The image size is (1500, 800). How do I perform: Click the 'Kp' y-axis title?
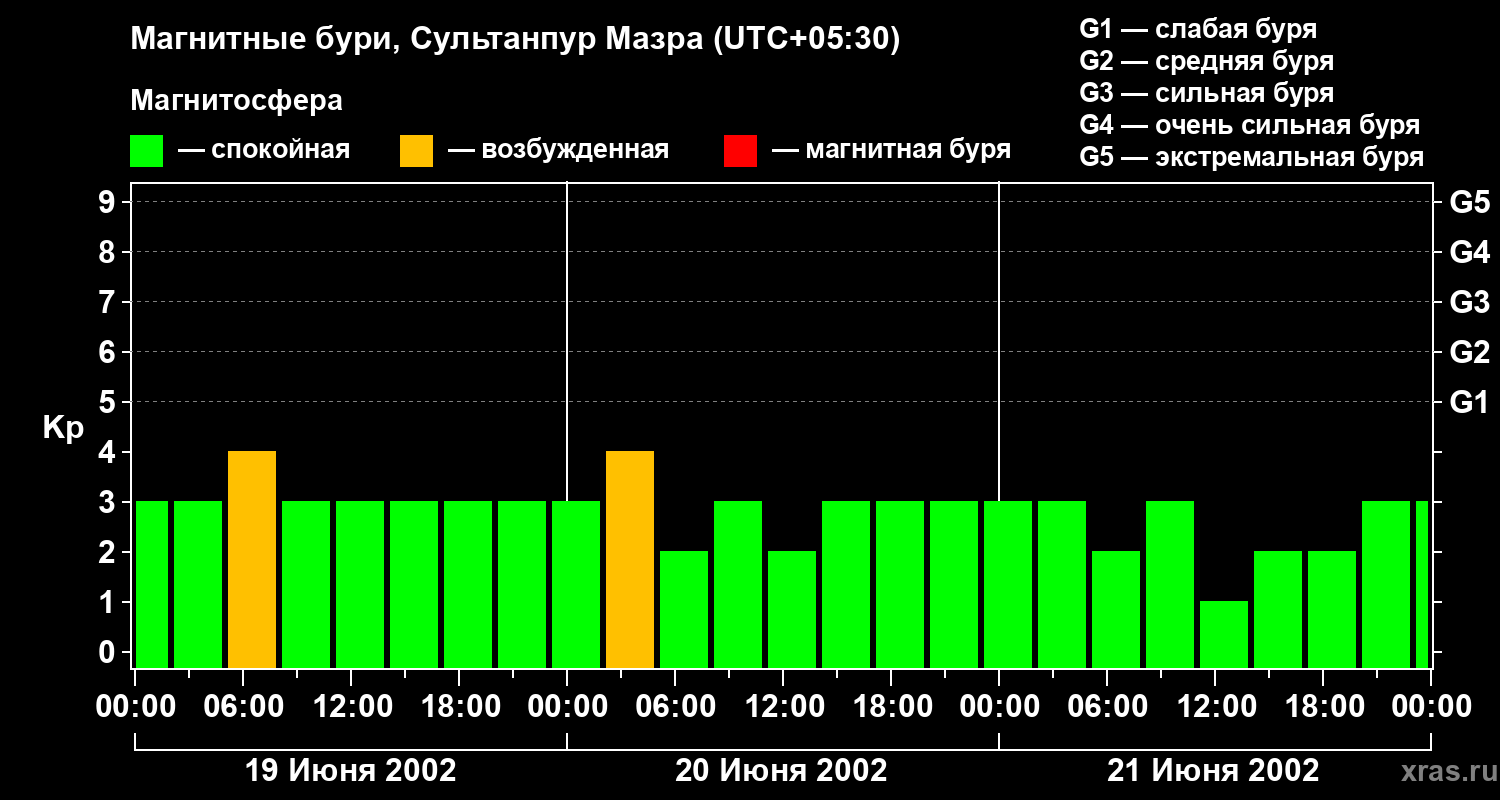(63, 428)
